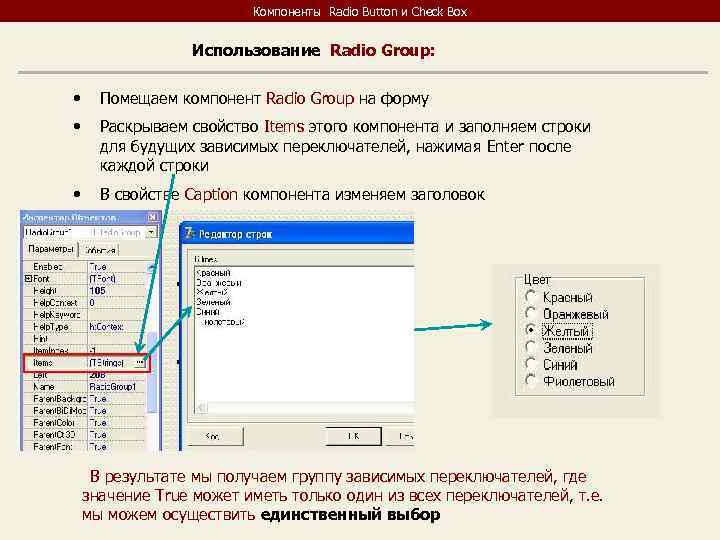Viewport: 720px width, 540px height.
Task: Click the Object Inspector vertical scrollbar thumb
Action: (152, 372)
